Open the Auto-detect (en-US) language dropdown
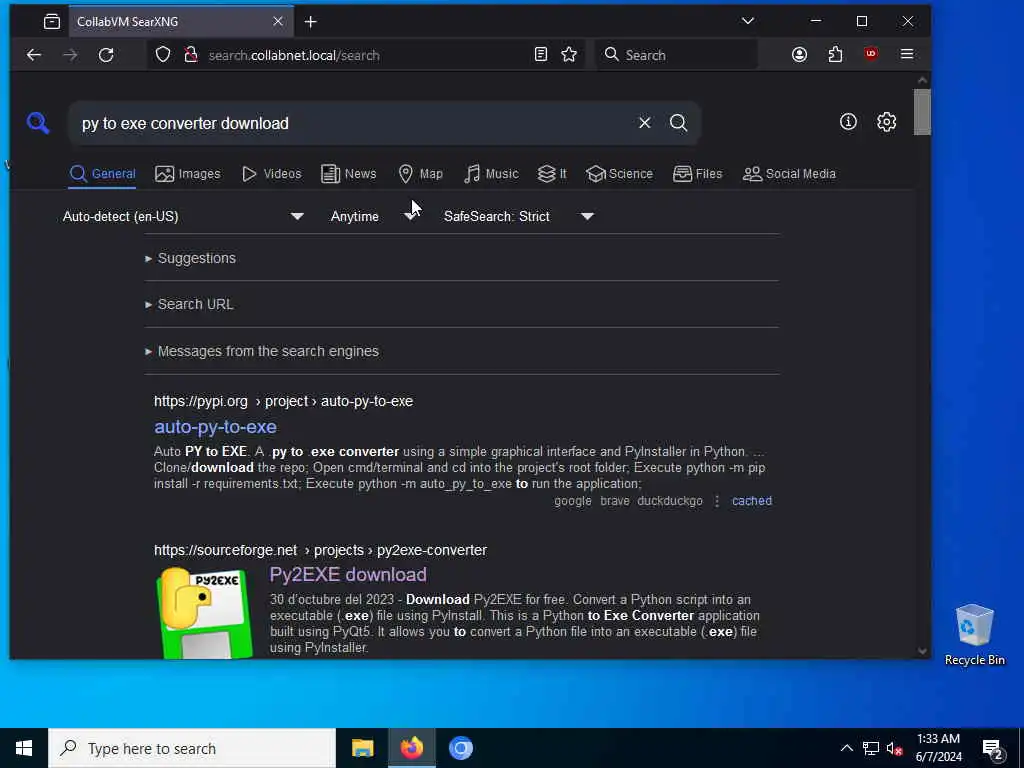 point(184,216)
